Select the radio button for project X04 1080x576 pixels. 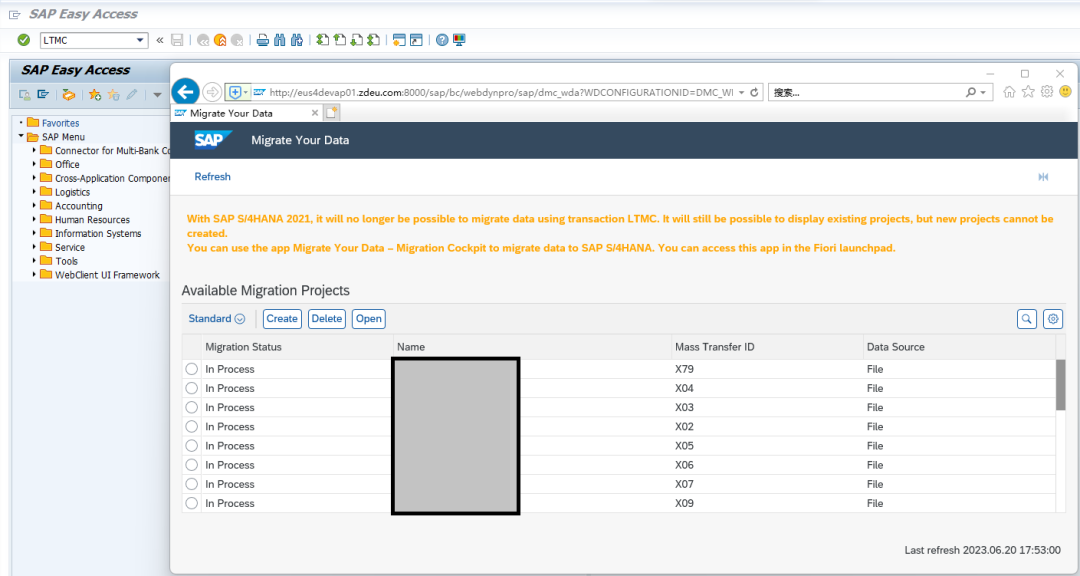(191, 389)
